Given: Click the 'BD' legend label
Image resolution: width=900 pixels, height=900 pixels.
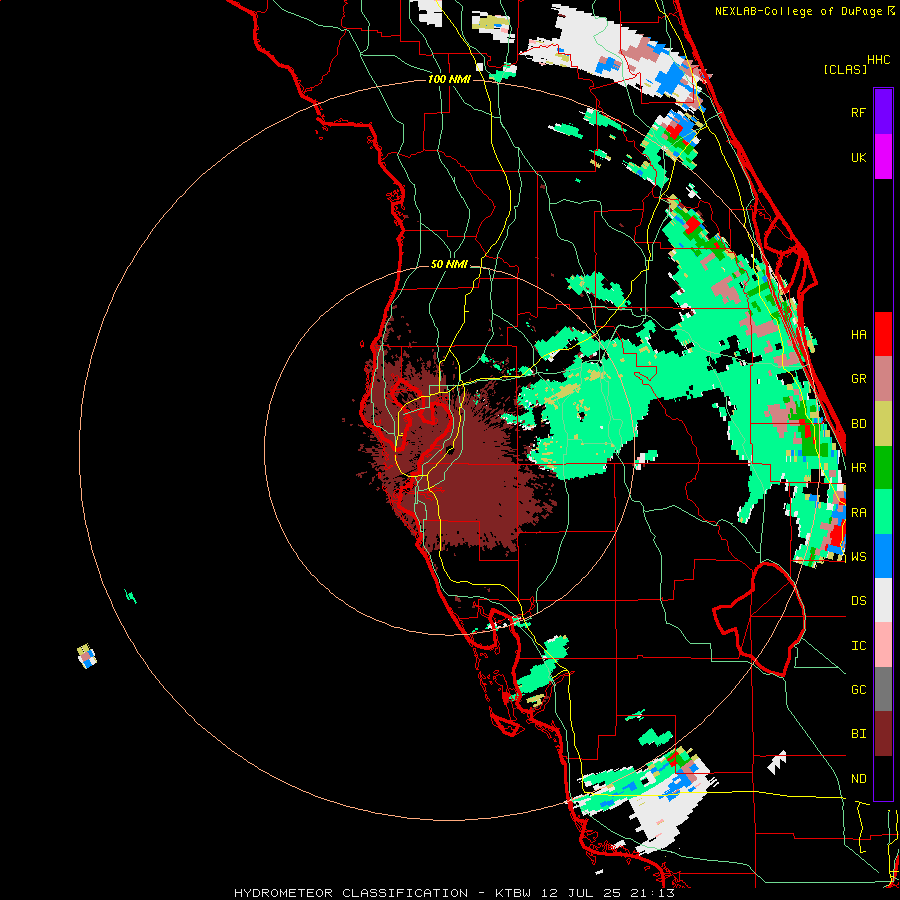Looking at the screenshot, I should 858,424.
